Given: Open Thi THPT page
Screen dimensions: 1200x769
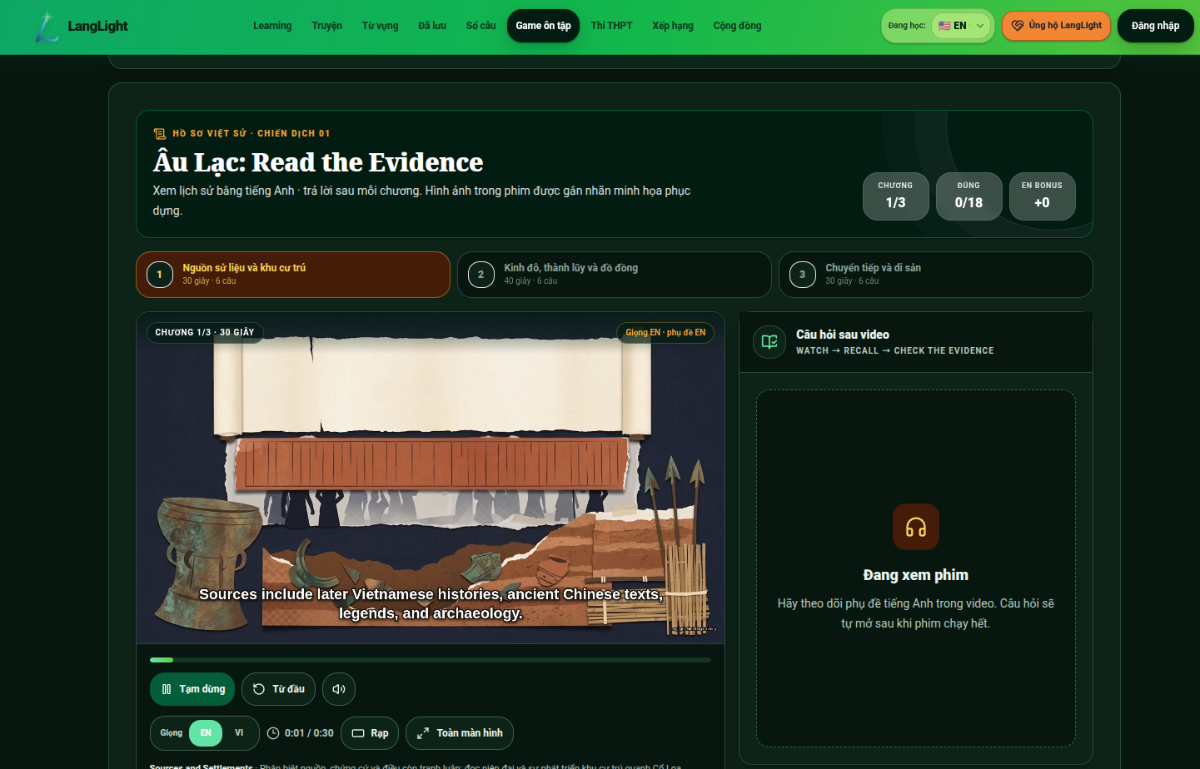Looking at the screenshot, I should 612,26.
